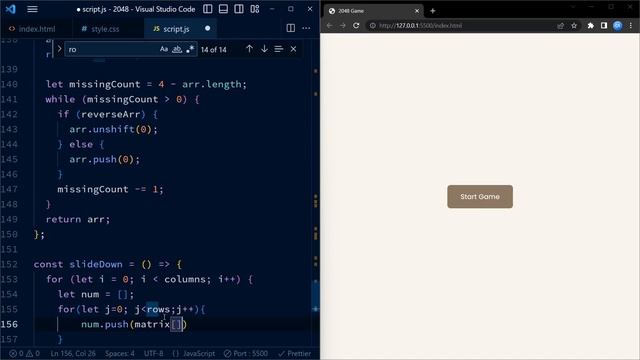Click Prettier status bar item
This screenshot has height=360, width=640.
[x=295, y=353]
